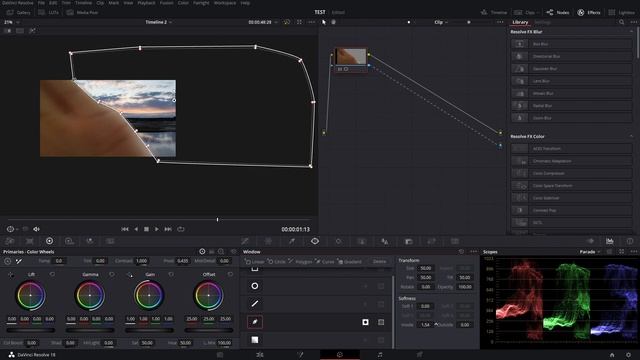Viewport: 640px width, 360px height.
Task: Open the Help menu
Action: click(245, 3)
